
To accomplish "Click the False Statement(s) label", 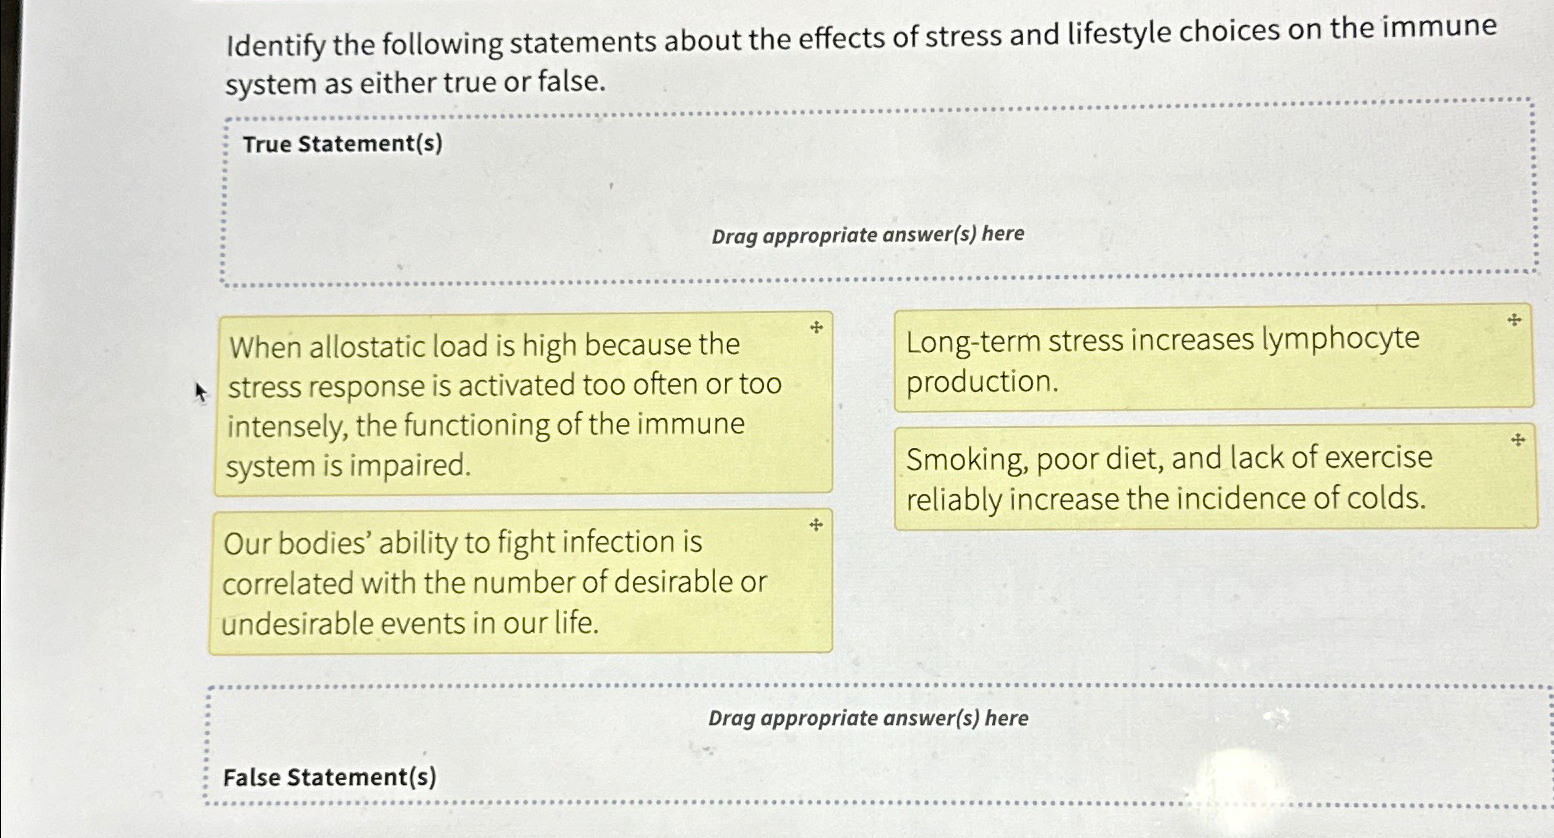I will pos(330,777).
